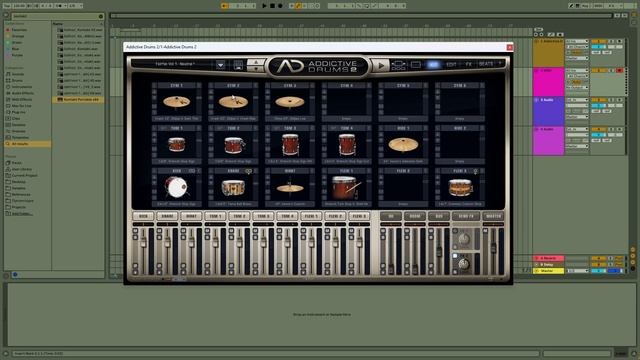Image resolution: width=640 pixels, height=360 pixels.
Task: Select the SNARE drum image
Action: point(233,188)
